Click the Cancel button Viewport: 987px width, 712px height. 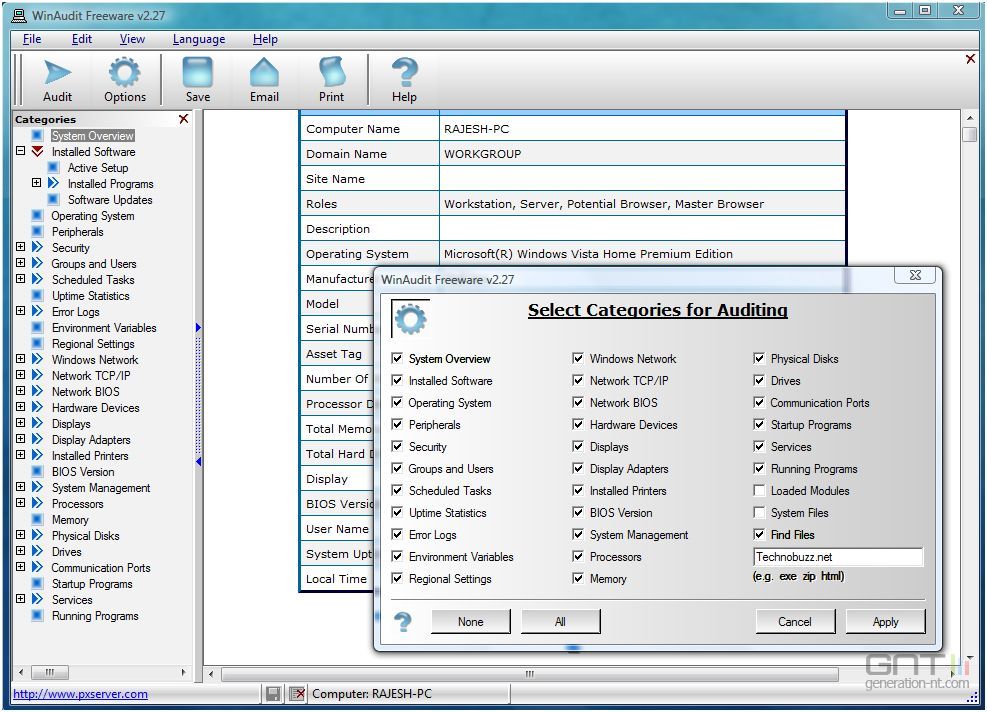pyautogui.click(x=795, y=621)
